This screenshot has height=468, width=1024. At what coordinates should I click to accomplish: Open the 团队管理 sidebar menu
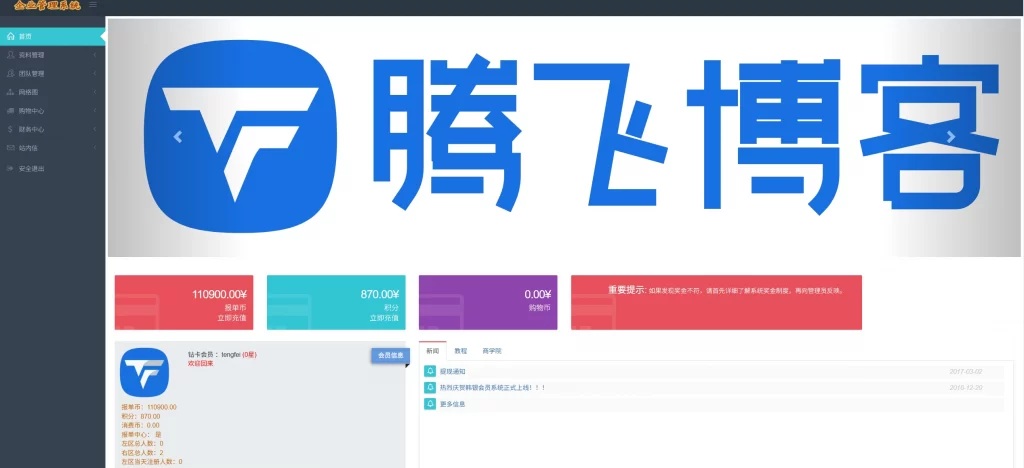point(52,74)
